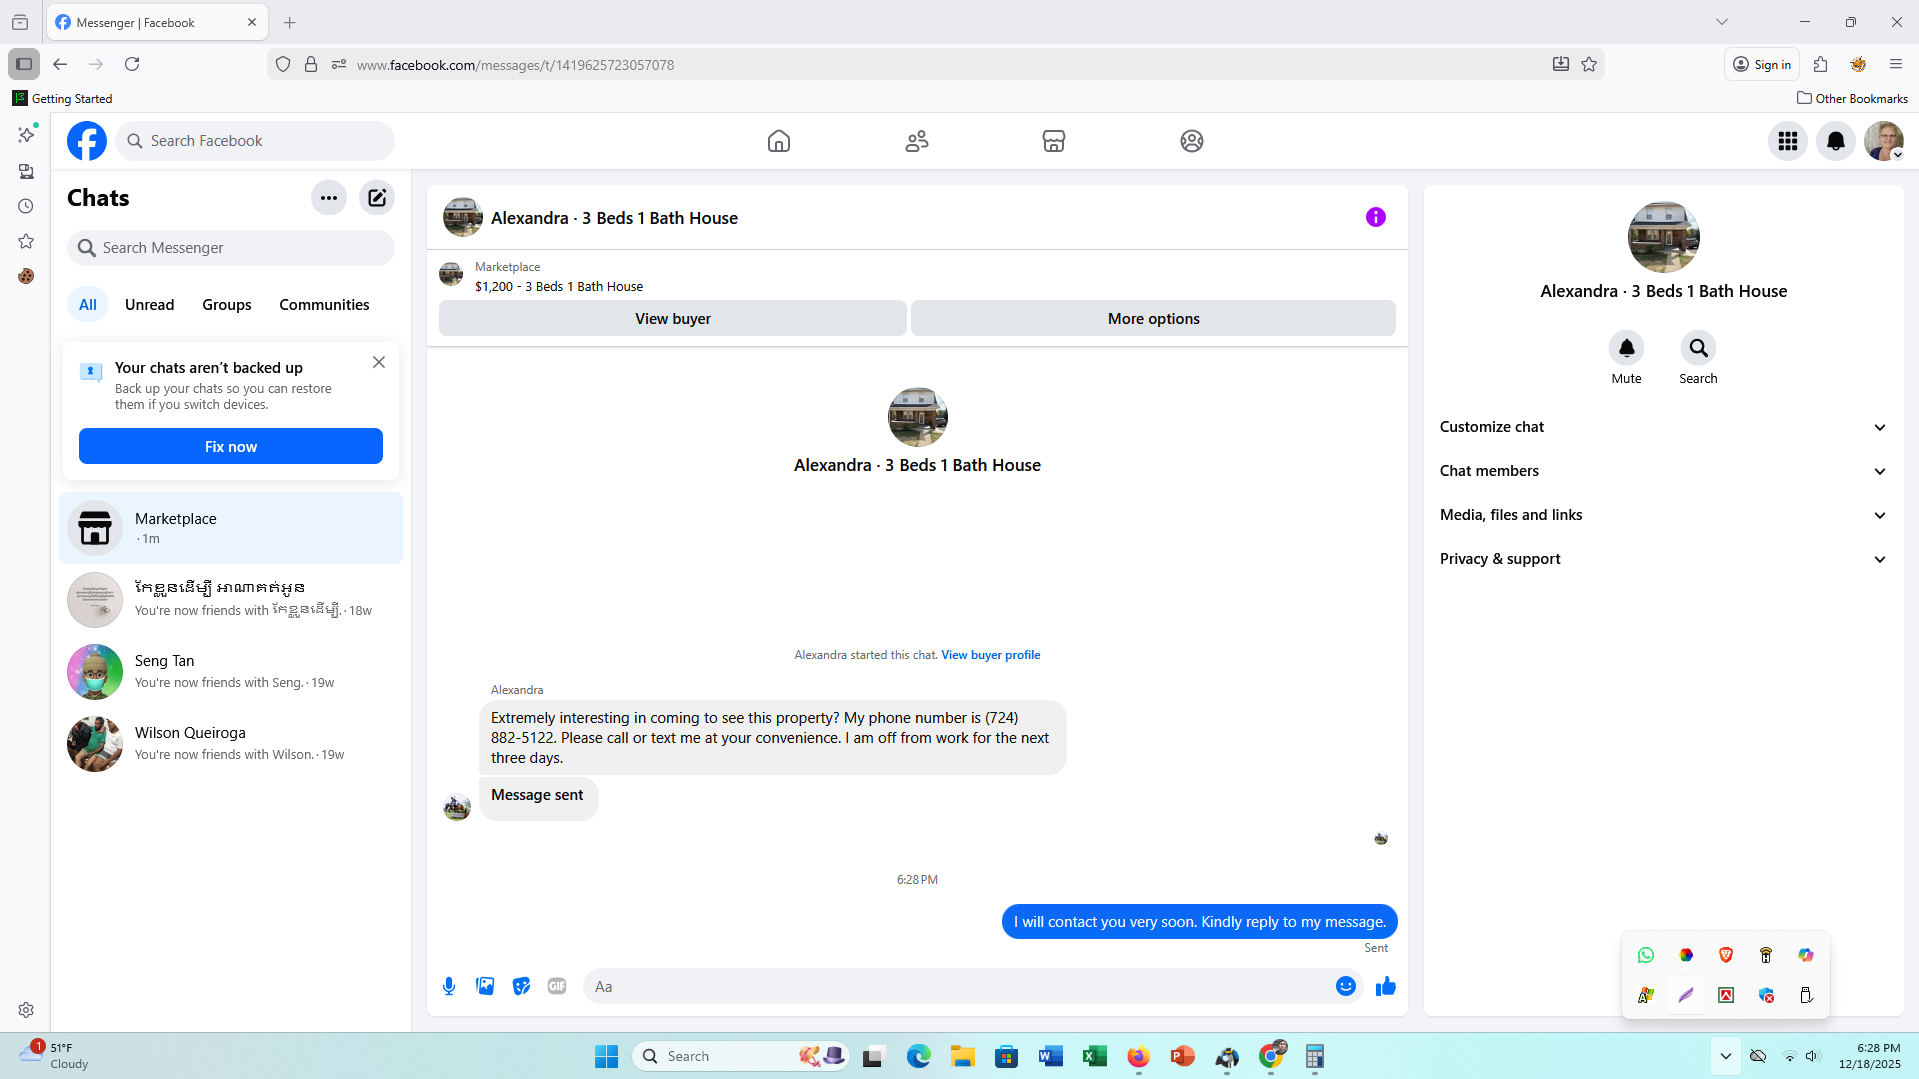
Task: Launch Microsoft Word from taskbar
Action: coord(1050,1056)
